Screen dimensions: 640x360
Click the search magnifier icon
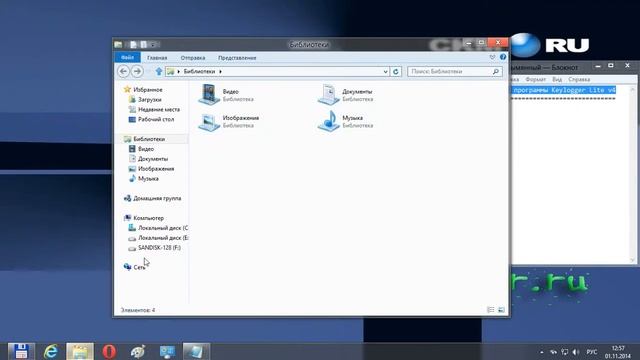pos(496,71)
